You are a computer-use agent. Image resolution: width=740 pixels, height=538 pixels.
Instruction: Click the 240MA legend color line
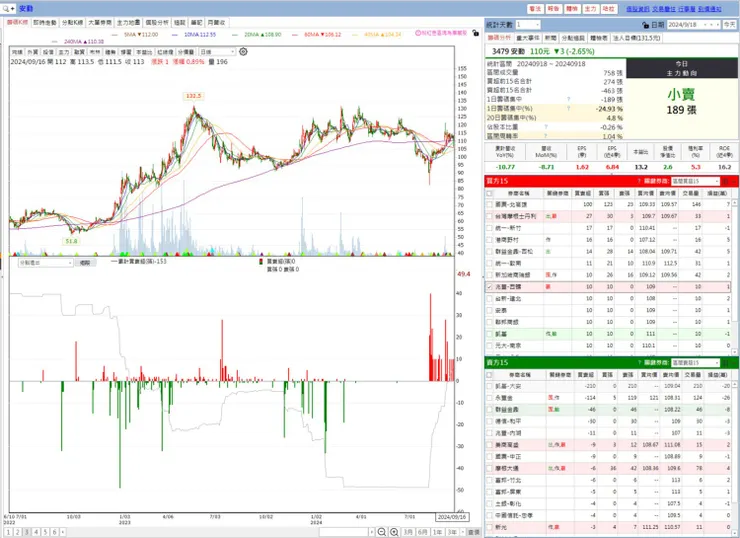(55, 42)
